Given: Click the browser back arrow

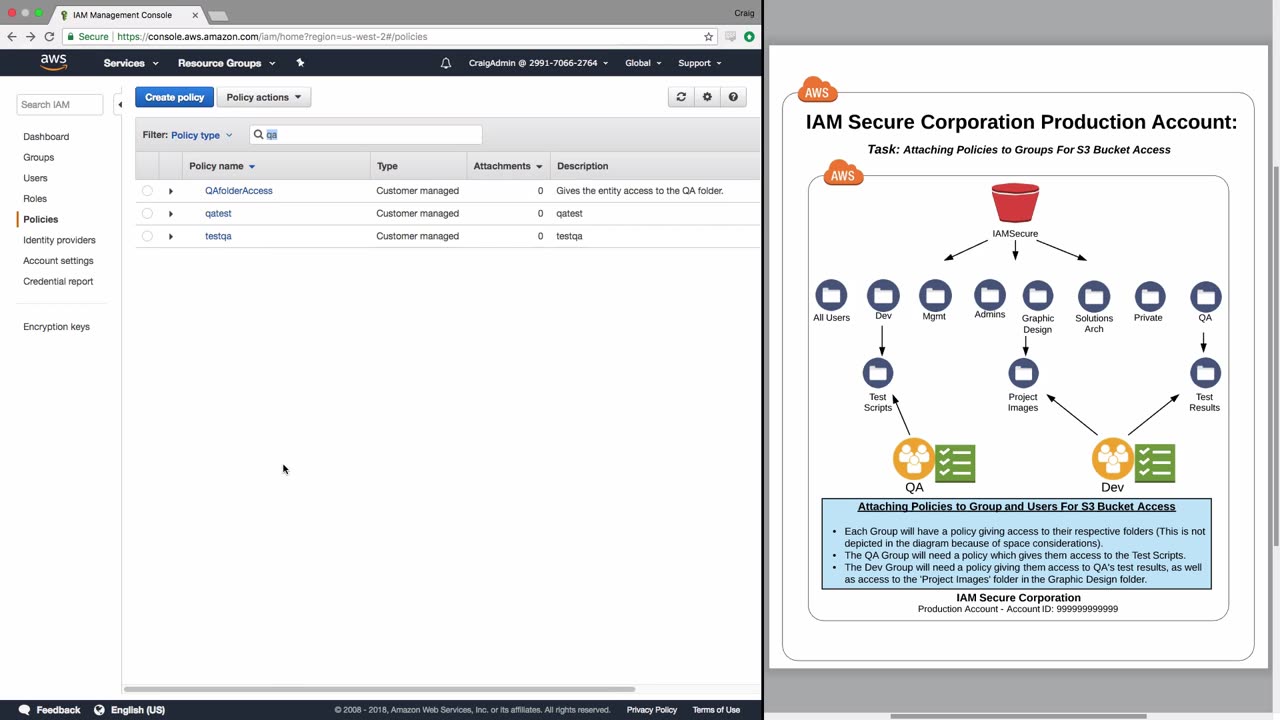Looking at the screenshot, I should tap(12, 36).
